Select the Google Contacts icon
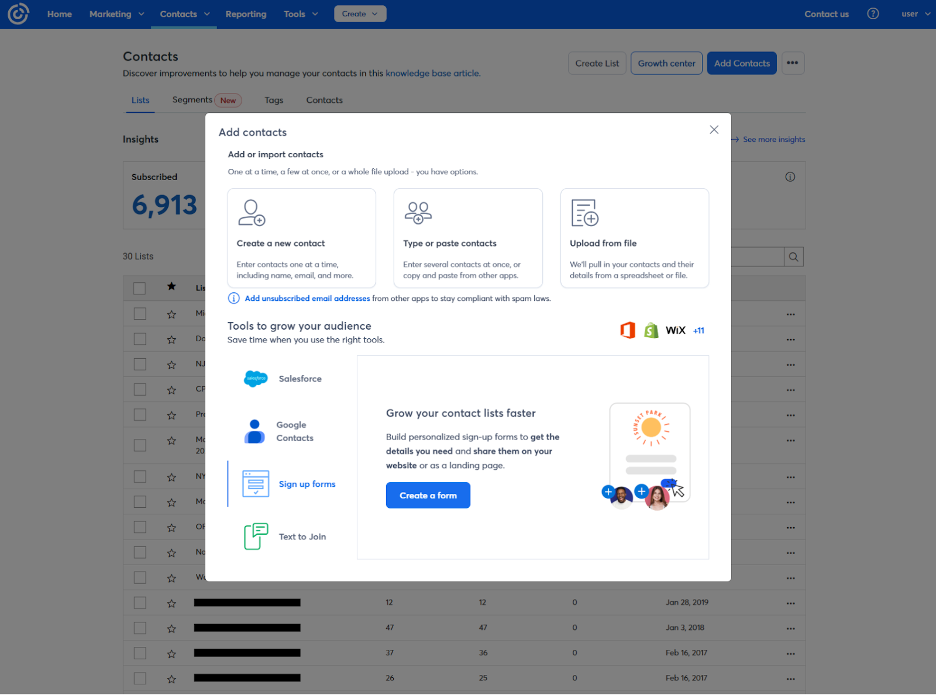Image resolution: width=936 pixels, height=696 pixels. (x=255, y=431)
